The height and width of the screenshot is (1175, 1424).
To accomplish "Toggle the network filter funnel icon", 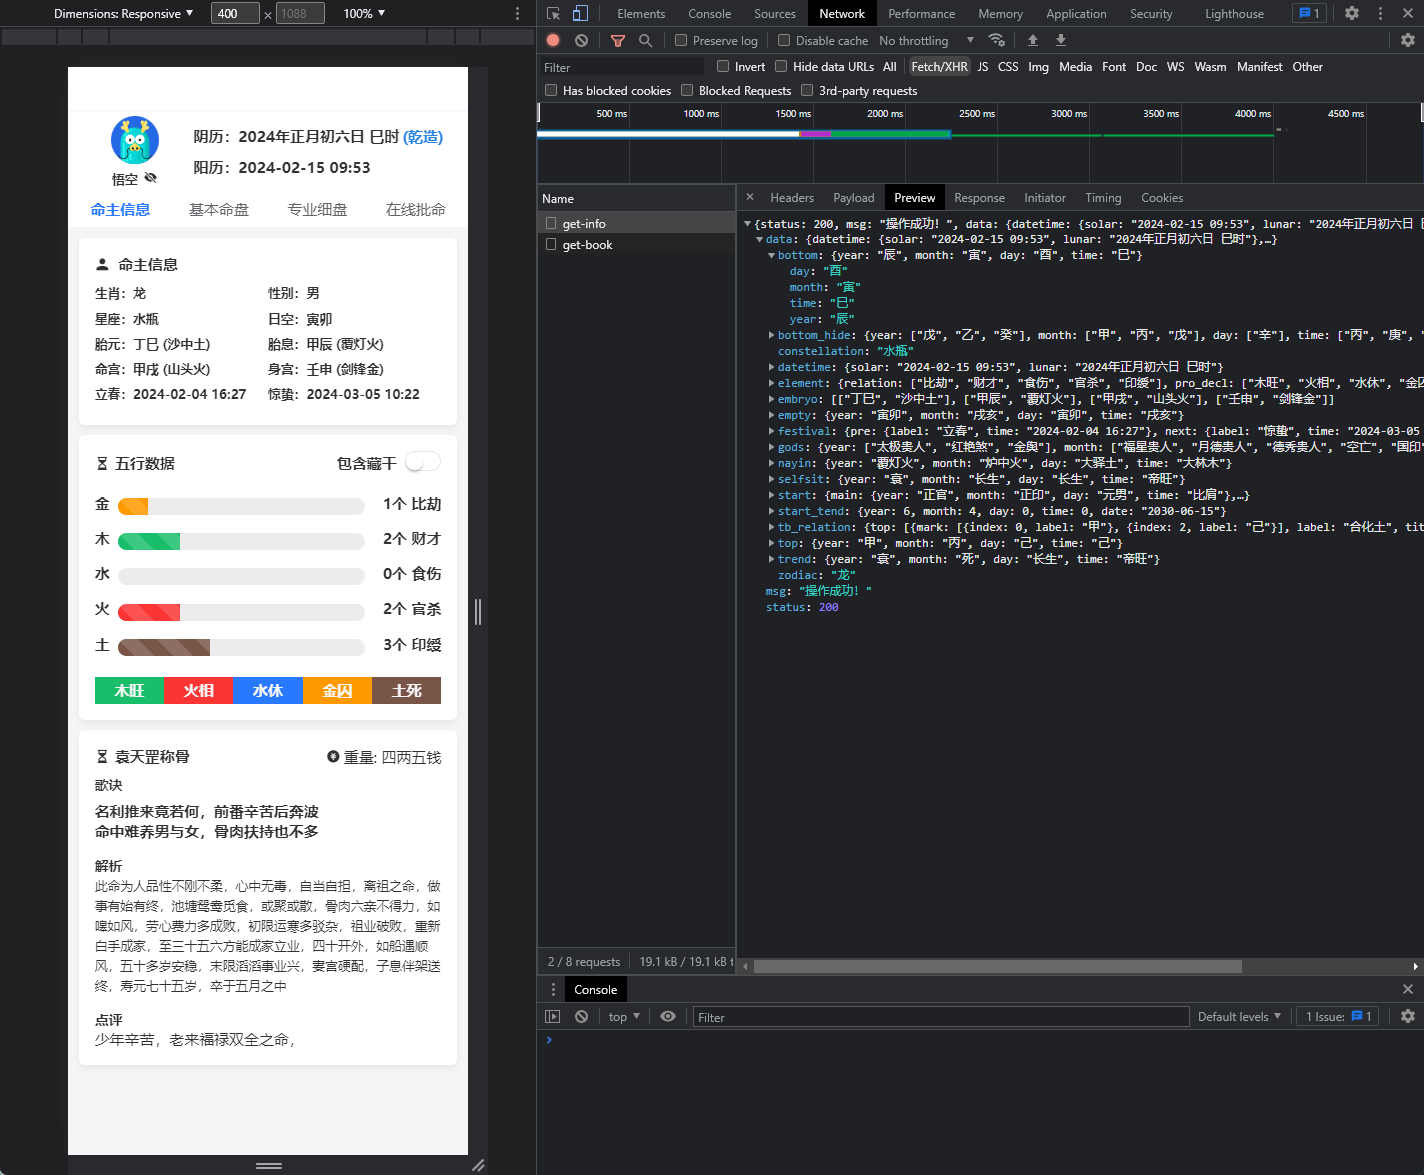I will (618, 40).
